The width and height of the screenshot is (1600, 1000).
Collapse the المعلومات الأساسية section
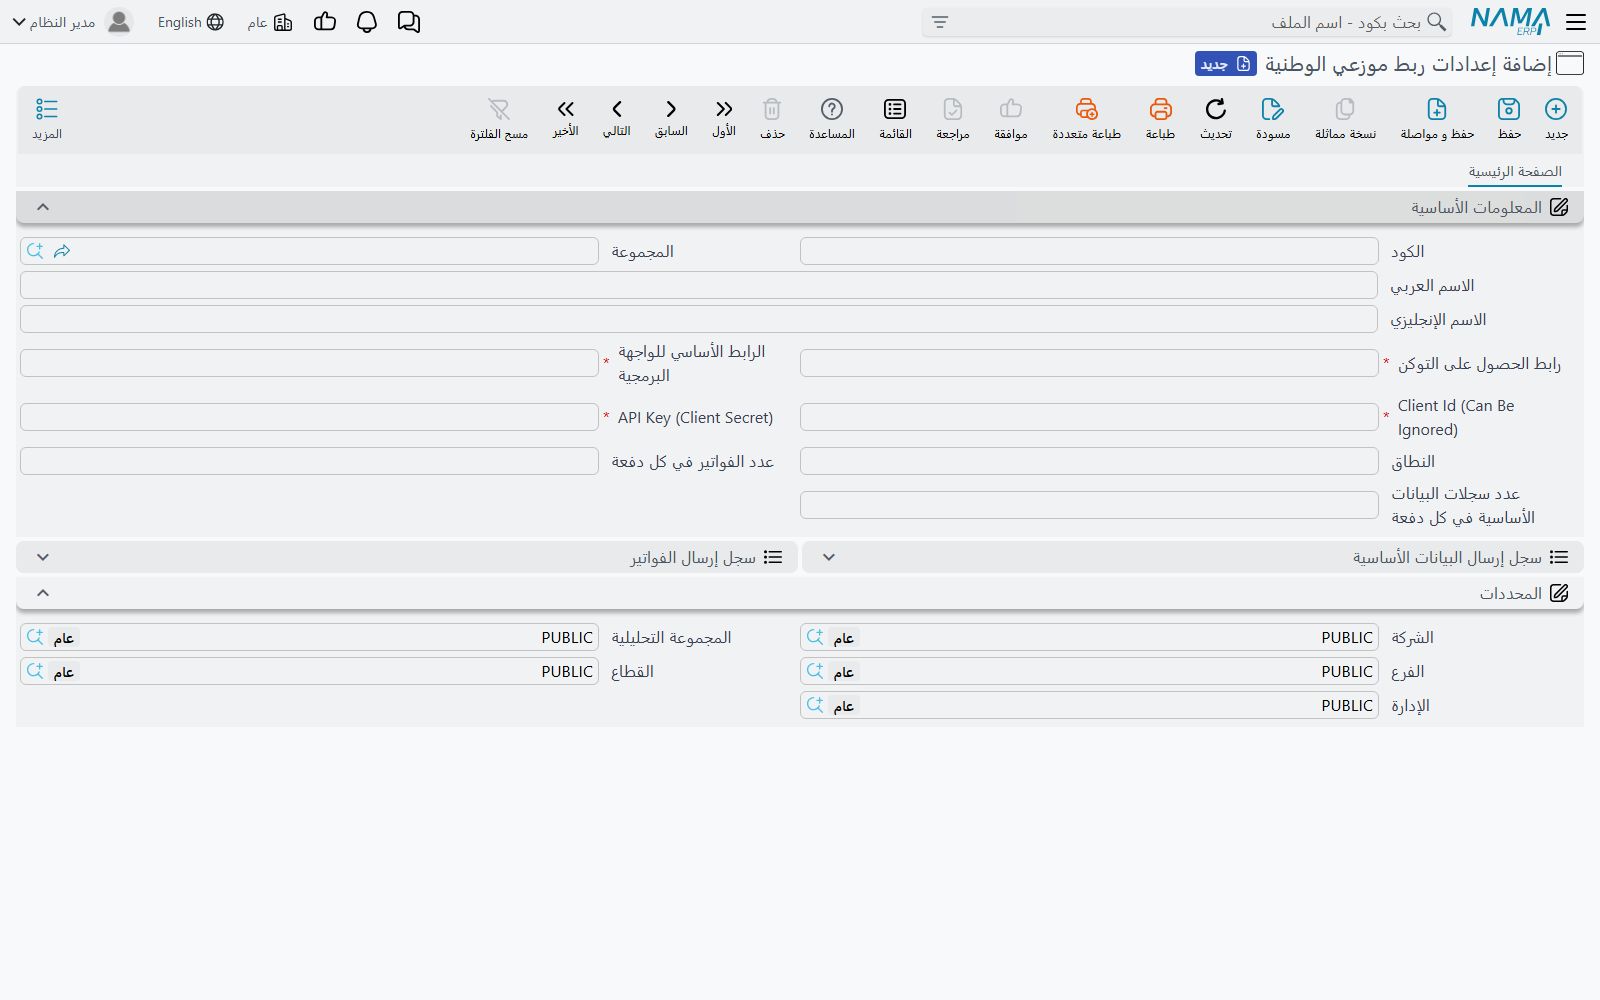click(x=43, y=207)
